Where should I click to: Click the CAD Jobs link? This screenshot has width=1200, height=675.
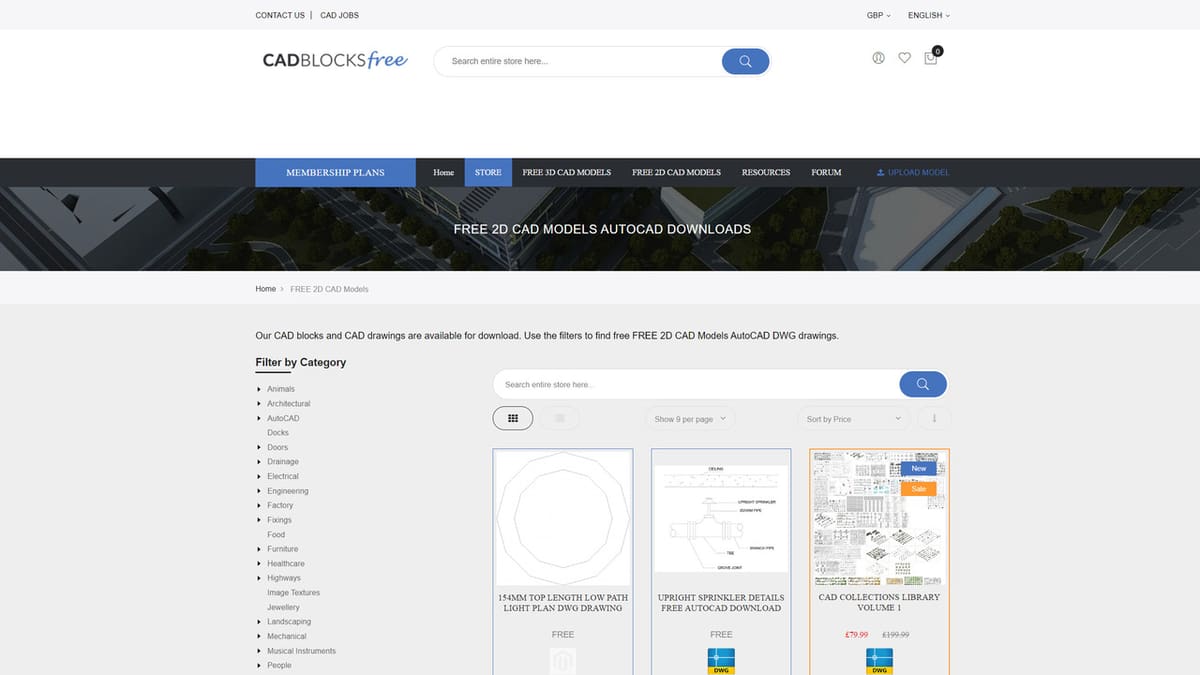339,15
